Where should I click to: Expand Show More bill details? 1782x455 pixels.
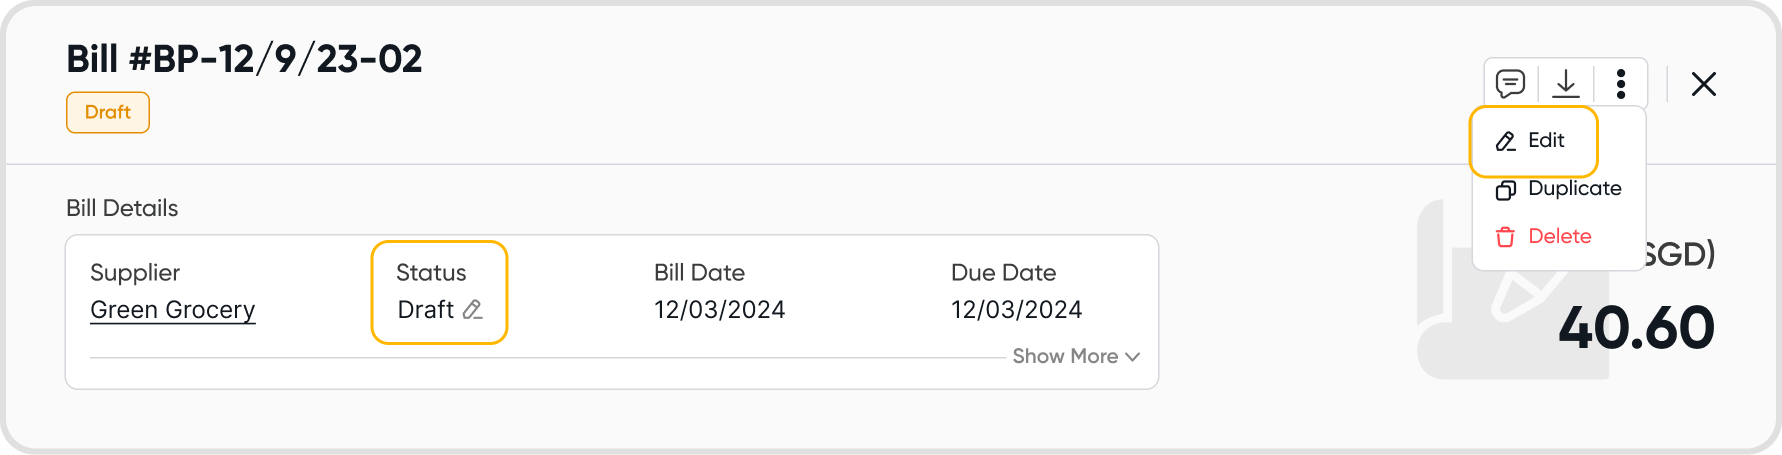click(x=1065, y=357)
